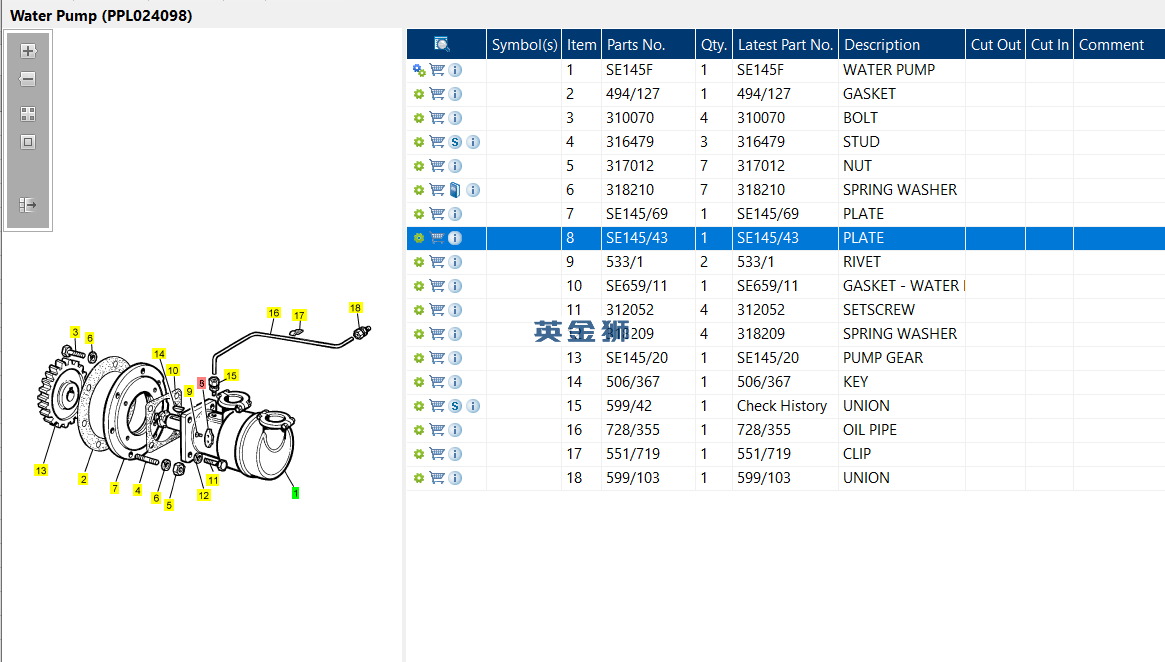Open info icon on PLATE SE145/69 row
This screenshot has height=662, width=1165.
tap(455, 214)
